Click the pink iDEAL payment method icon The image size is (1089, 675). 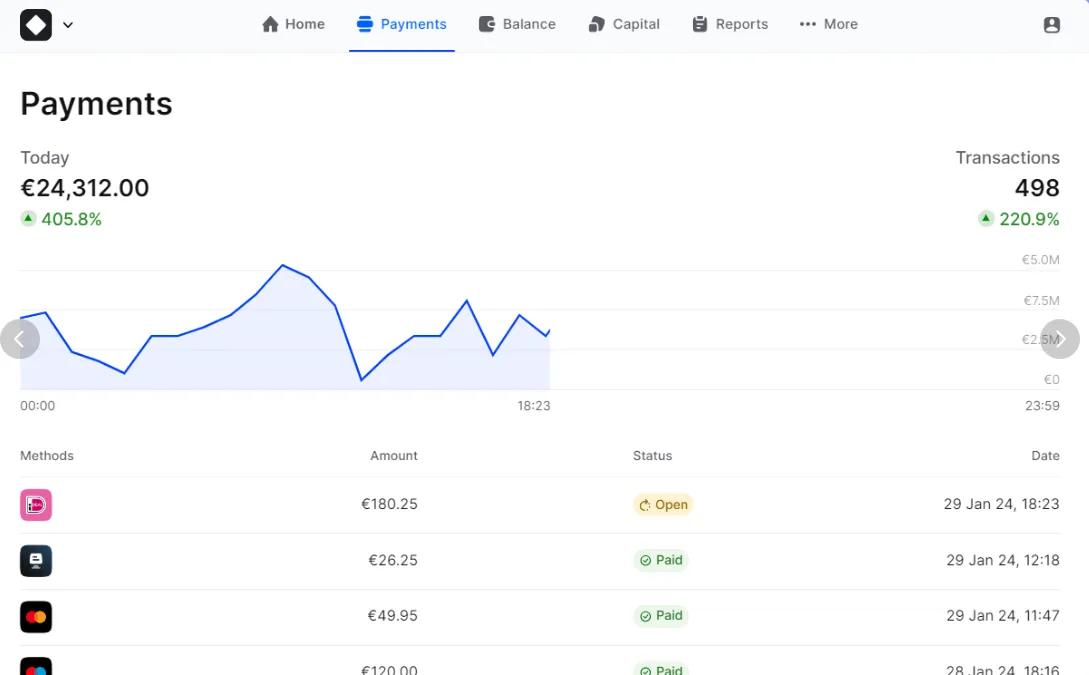point(36,505)
